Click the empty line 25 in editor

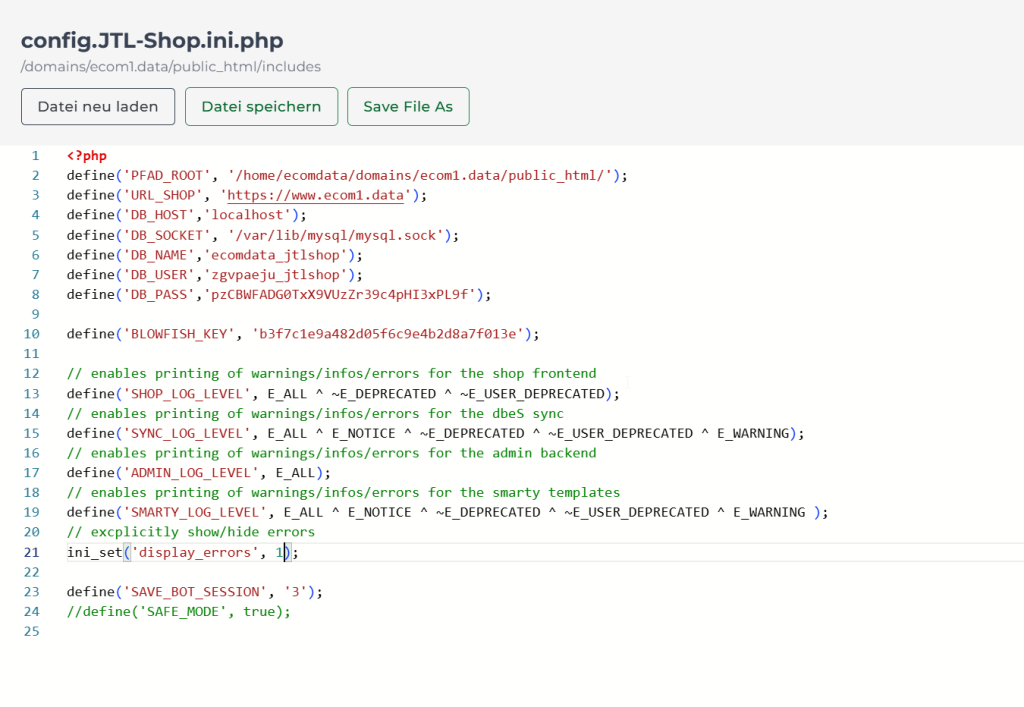(300, 631)
